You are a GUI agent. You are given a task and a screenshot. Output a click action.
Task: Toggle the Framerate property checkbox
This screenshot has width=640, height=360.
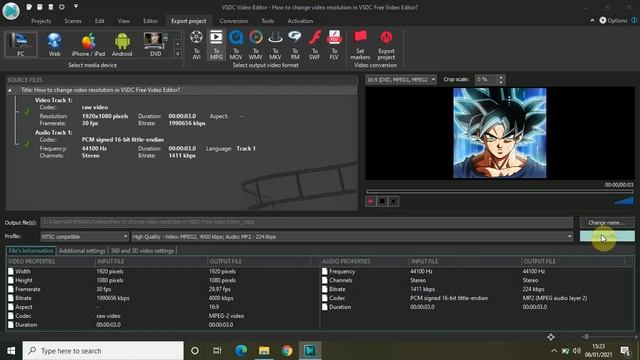pyautogui.click(x=11, y=289)
